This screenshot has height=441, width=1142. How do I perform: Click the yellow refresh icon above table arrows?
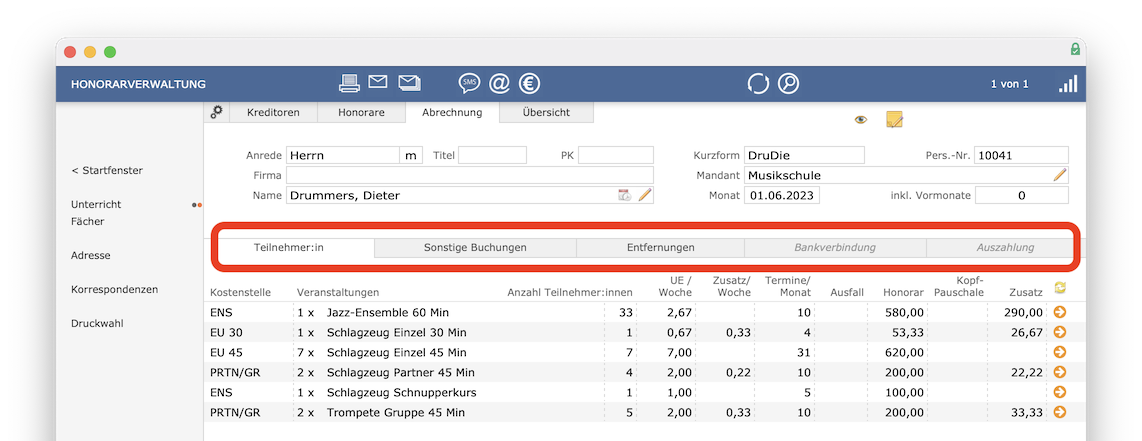(x=1060, y=288)
